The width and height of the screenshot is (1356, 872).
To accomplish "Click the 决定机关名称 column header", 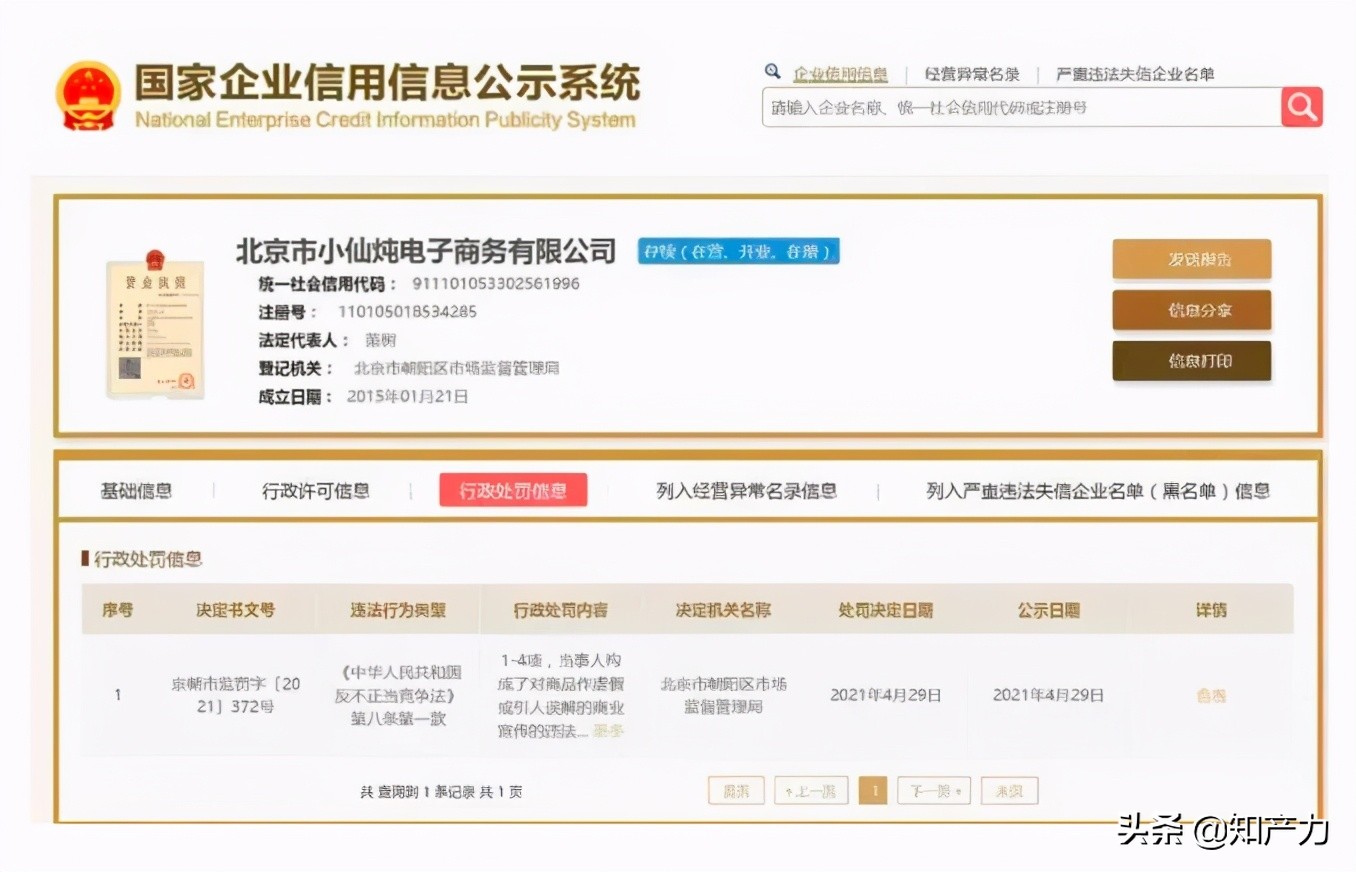I will tap(723, 610).
